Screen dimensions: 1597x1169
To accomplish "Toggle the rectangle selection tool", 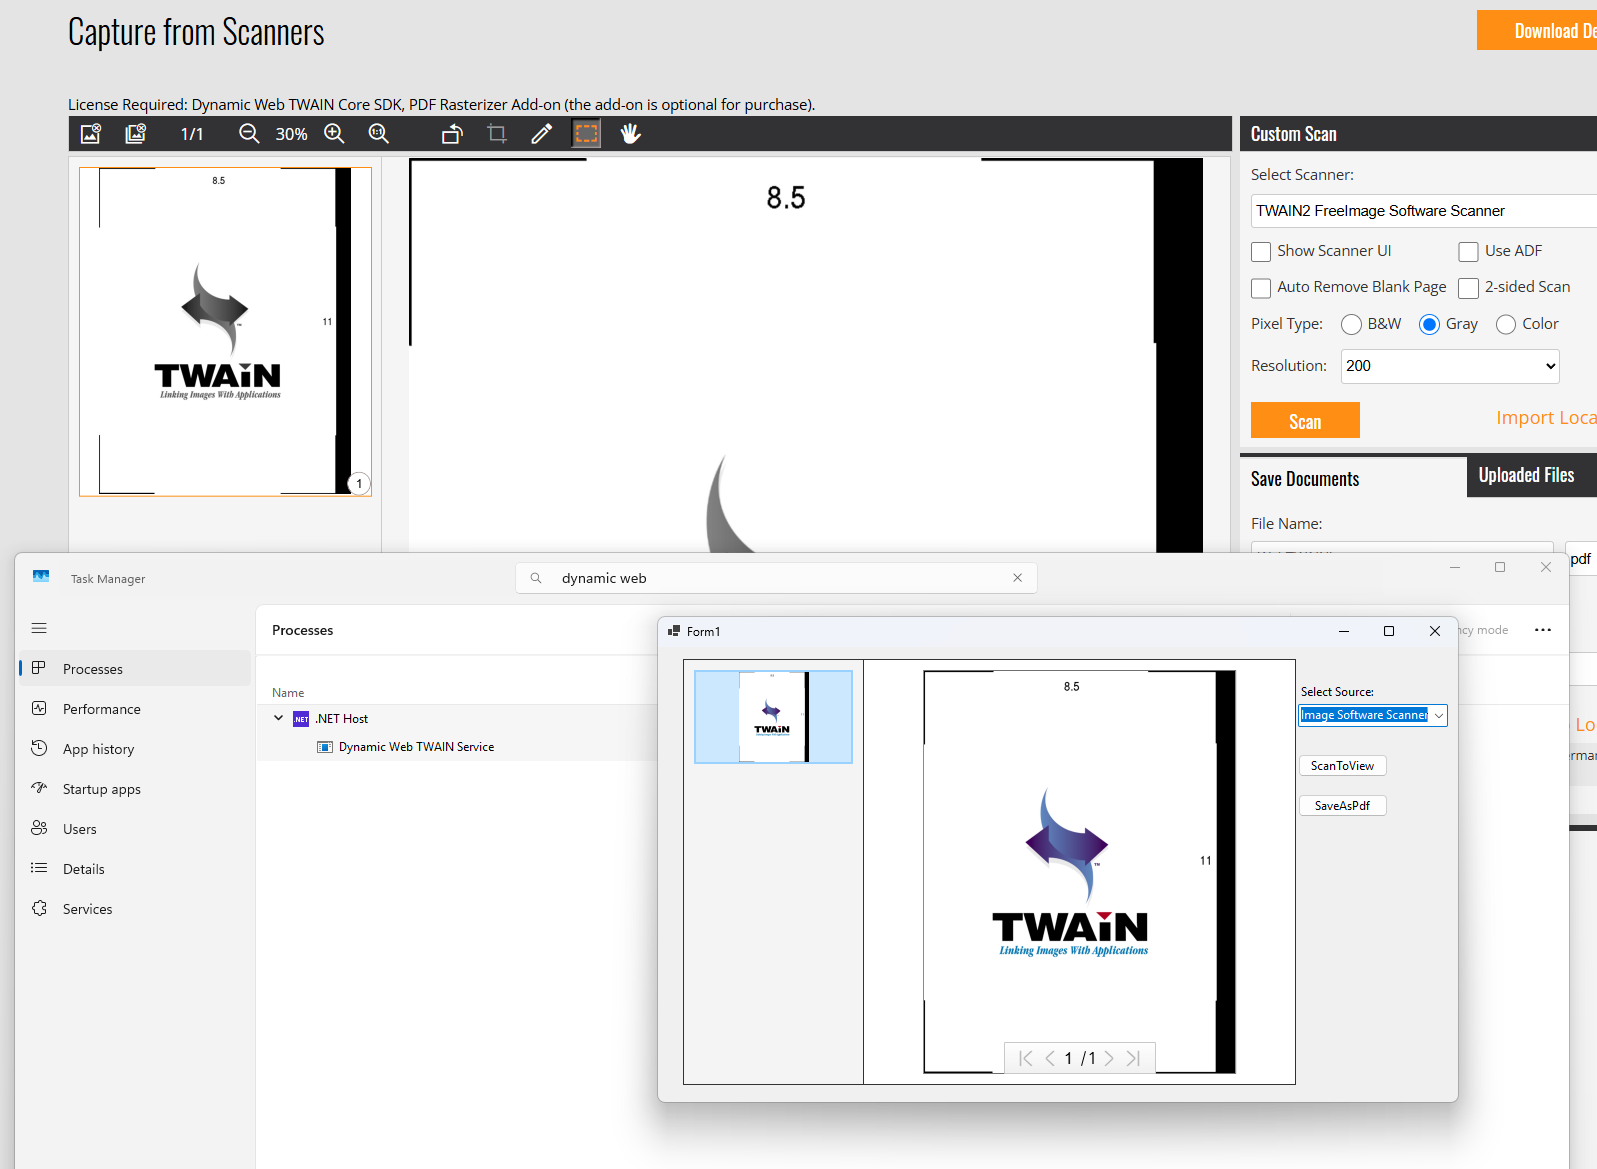I will (586, 134).
